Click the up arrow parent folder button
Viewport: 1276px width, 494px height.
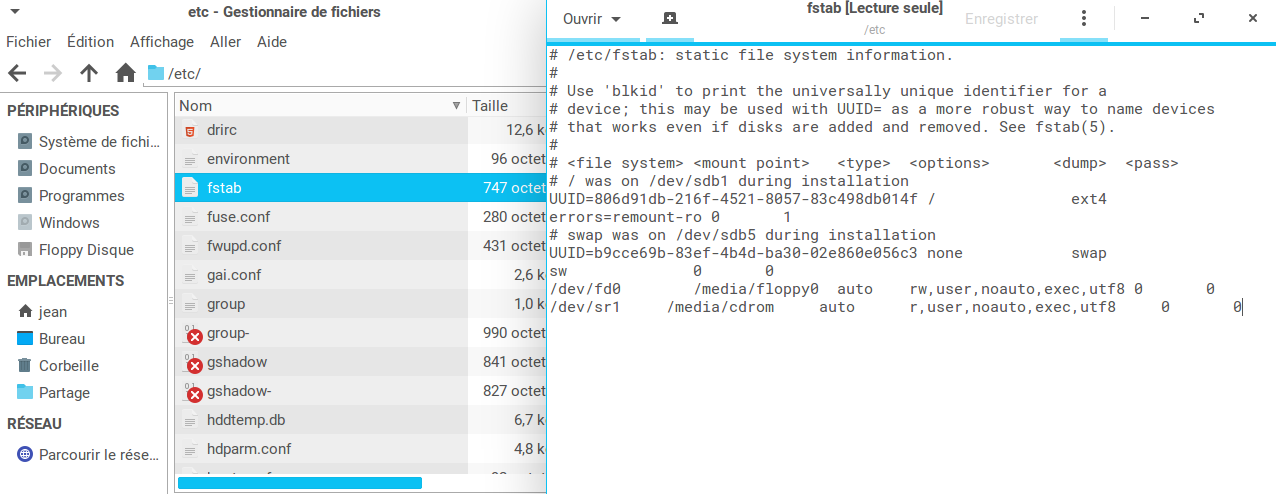coord(89,73)
